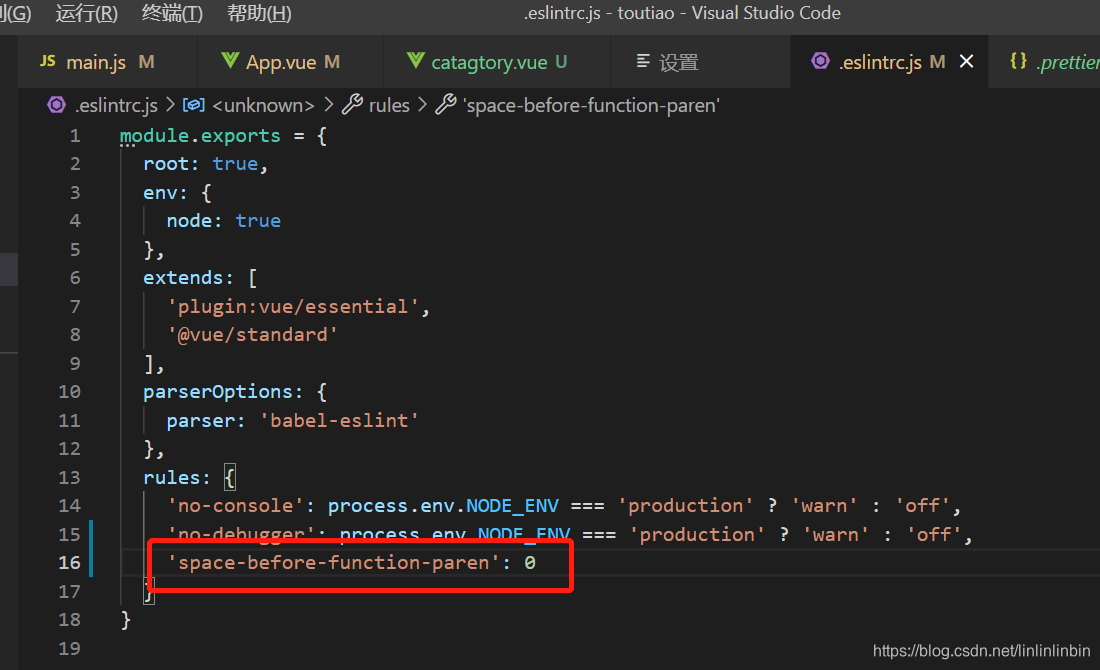Click 'true' value on line 4

(x=257, y=221)
